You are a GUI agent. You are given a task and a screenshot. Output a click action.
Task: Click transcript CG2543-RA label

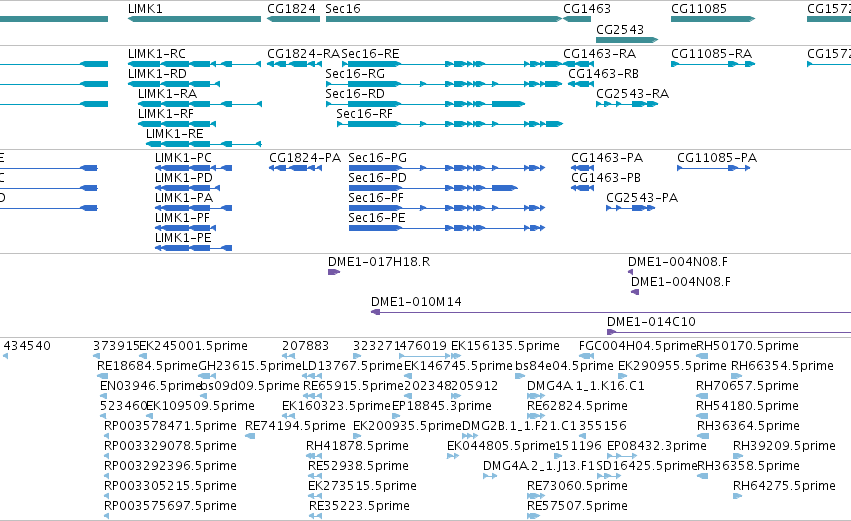[632, 94]
